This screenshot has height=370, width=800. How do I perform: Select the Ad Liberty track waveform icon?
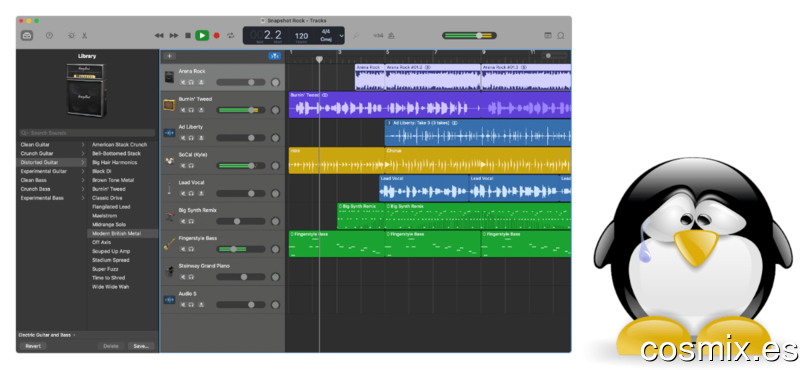(169, 133)
